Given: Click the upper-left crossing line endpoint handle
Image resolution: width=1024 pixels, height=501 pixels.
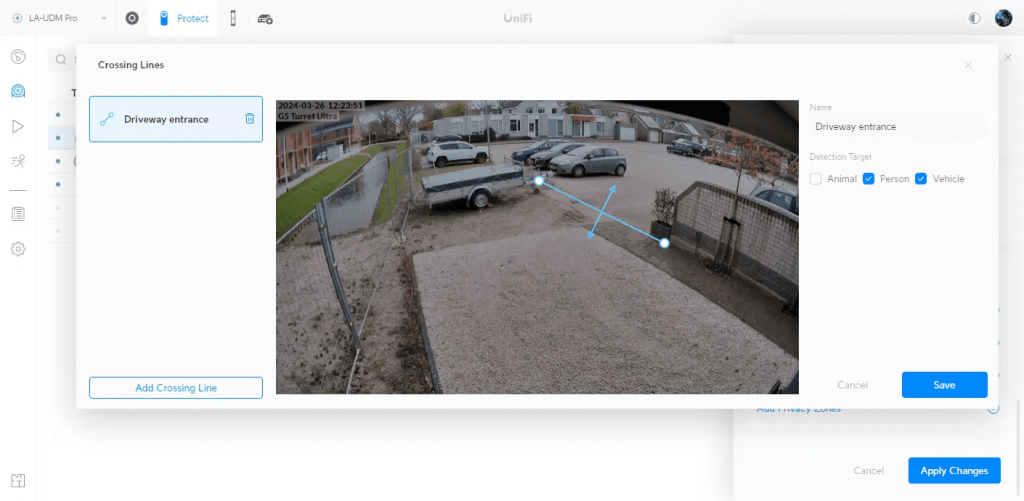Looking at the screenshot, I should coord(539,181).
